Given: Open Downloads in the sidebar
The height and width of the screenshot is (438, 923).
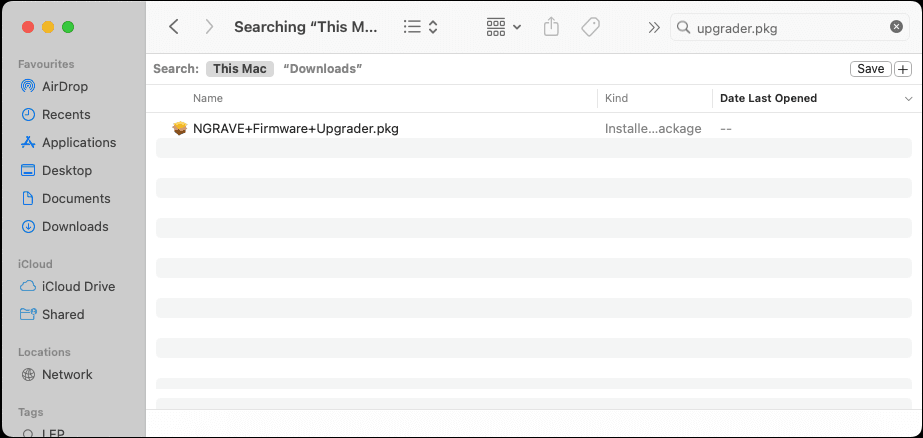Looking at the screenshot, I should 75,226.
